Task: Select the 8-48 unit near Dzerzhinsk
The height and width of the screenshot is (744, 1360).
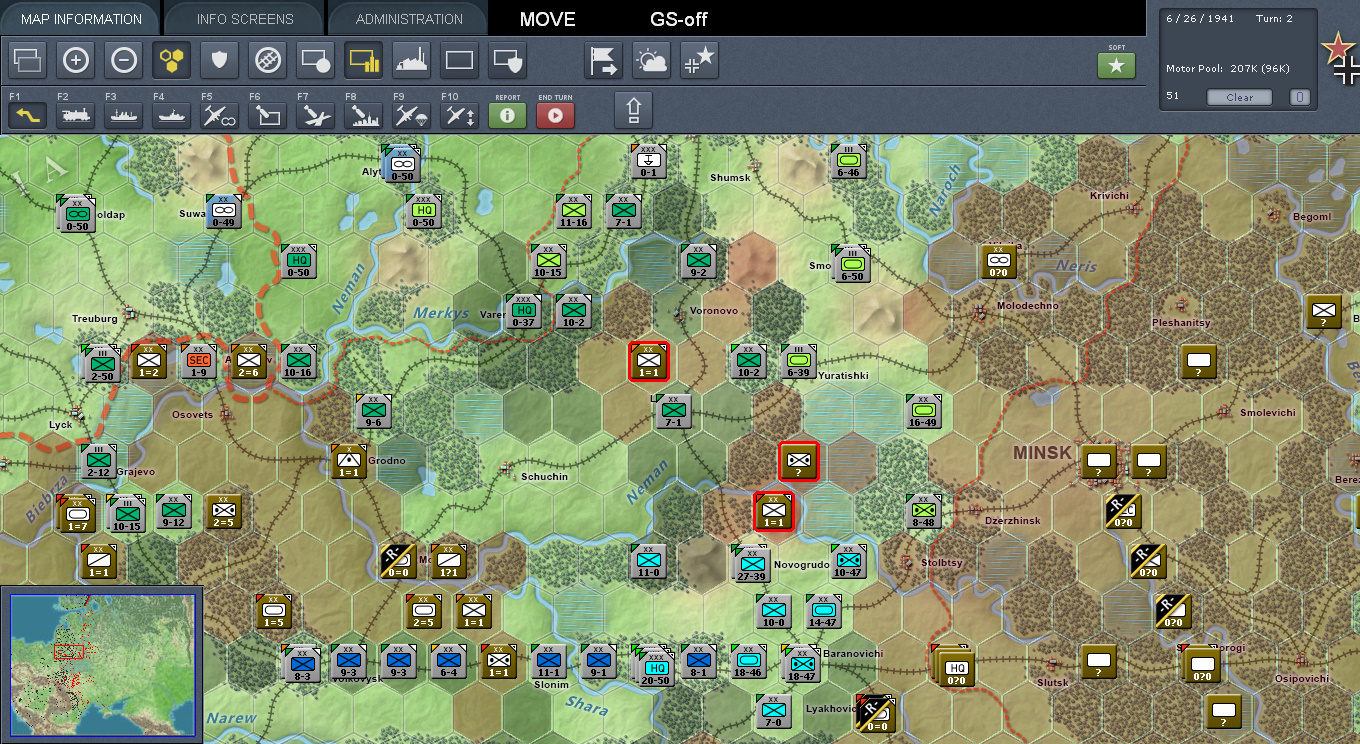Action: click(923, 512)
